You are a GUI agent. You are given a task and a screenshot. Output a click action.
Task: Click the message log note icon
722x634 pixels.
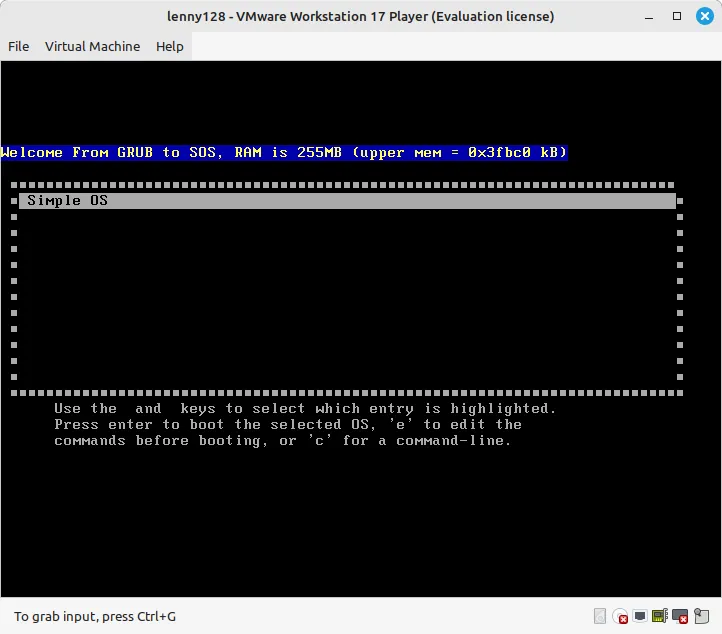pyautogui.click(x=701, y=616)
